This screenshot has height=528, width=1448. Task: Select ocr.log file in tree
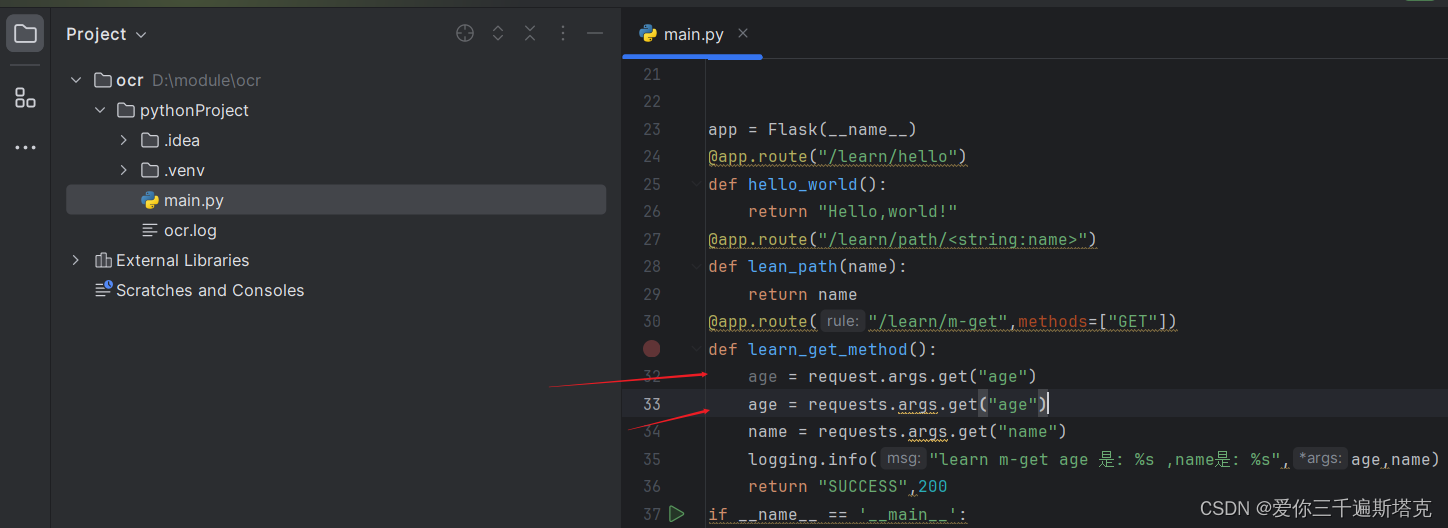190,230
